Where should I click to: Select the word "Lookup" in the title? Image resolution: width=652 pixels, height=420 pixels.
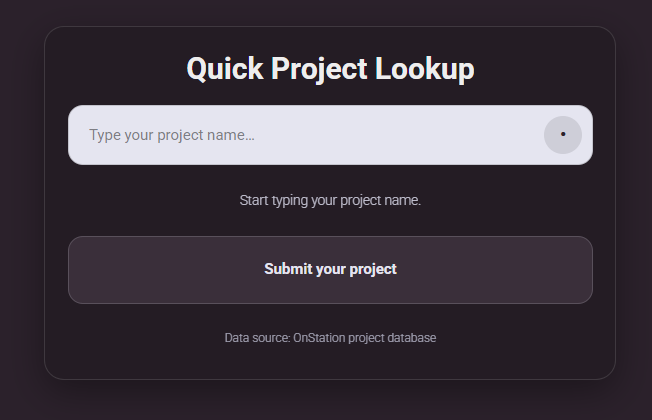(x=424, y=69)
